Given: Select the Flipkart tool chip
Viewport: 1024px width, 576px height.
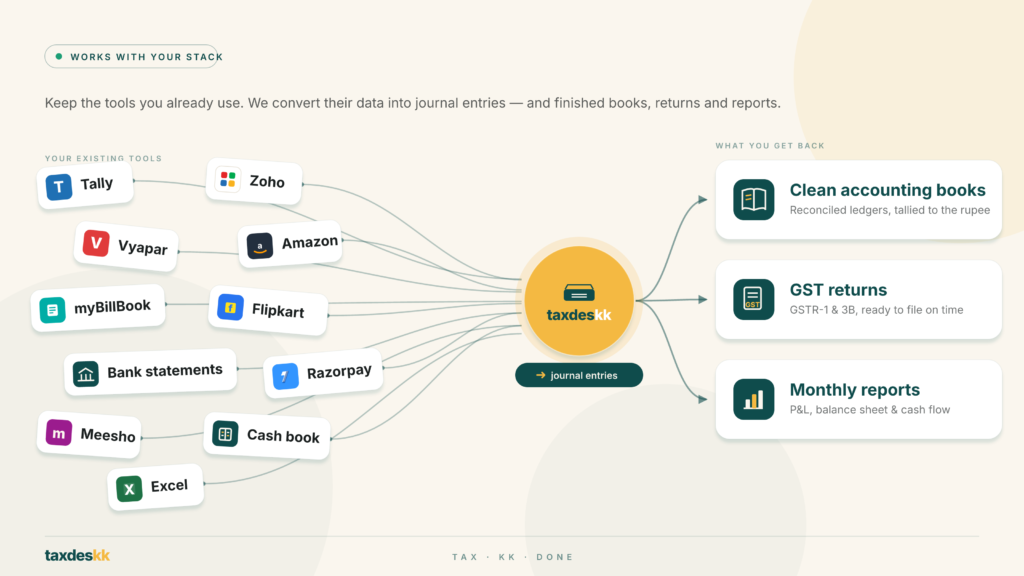Looking at the screenshot, I should (268, 309).
